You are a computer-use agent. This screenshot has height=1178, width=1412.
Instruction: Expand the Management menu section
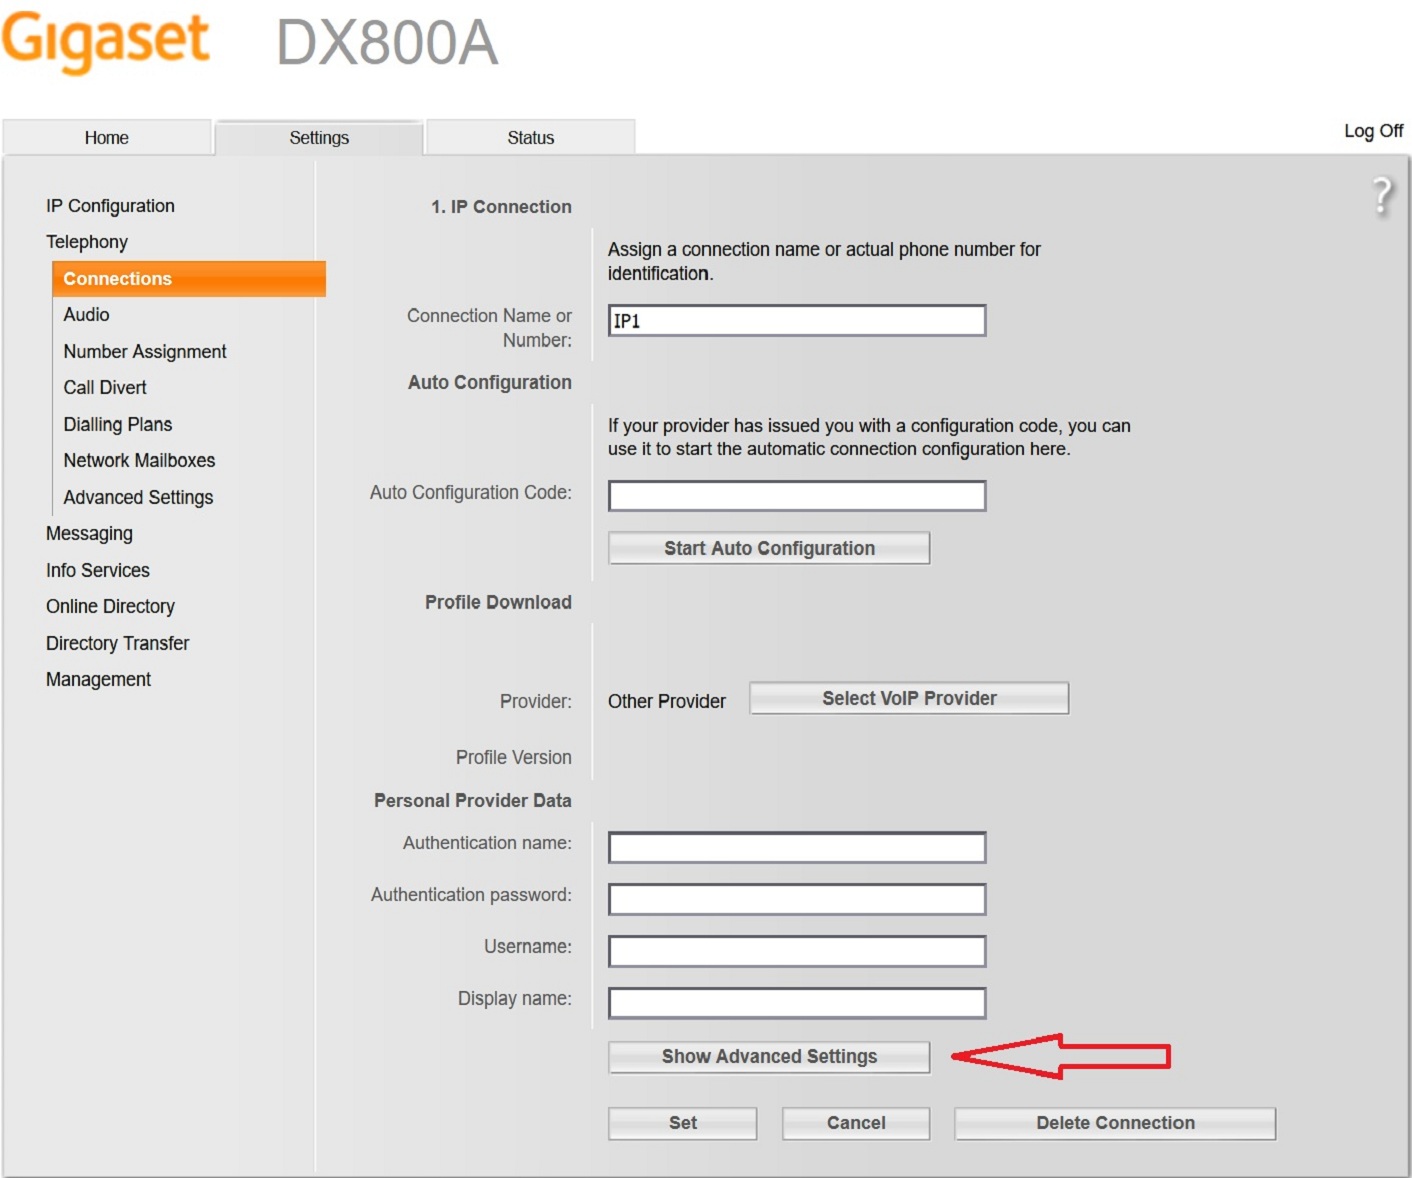point(98,680)
